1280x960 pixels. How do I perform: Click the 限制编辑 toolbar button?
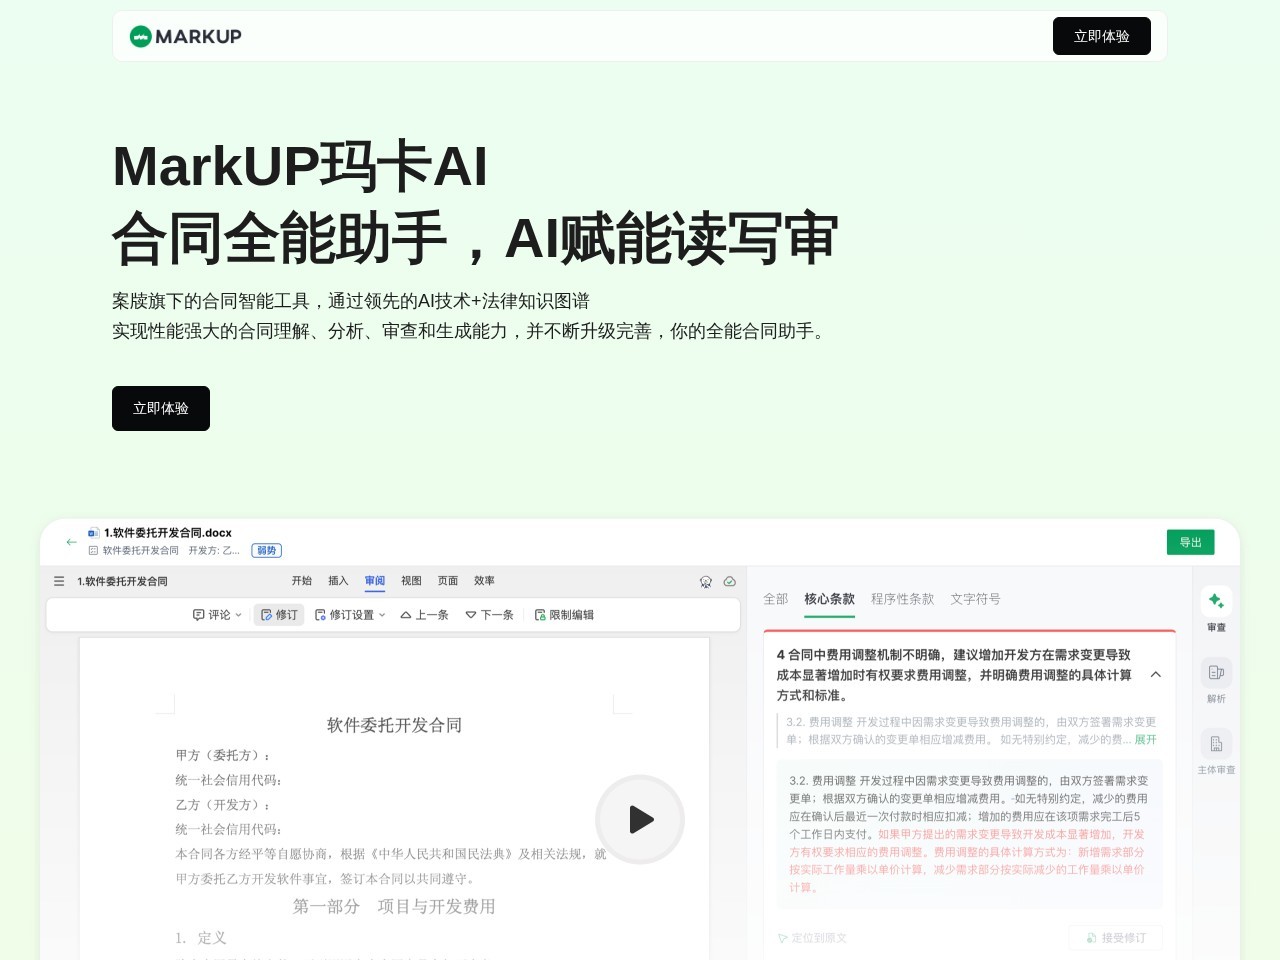click(x=564, y=615)
